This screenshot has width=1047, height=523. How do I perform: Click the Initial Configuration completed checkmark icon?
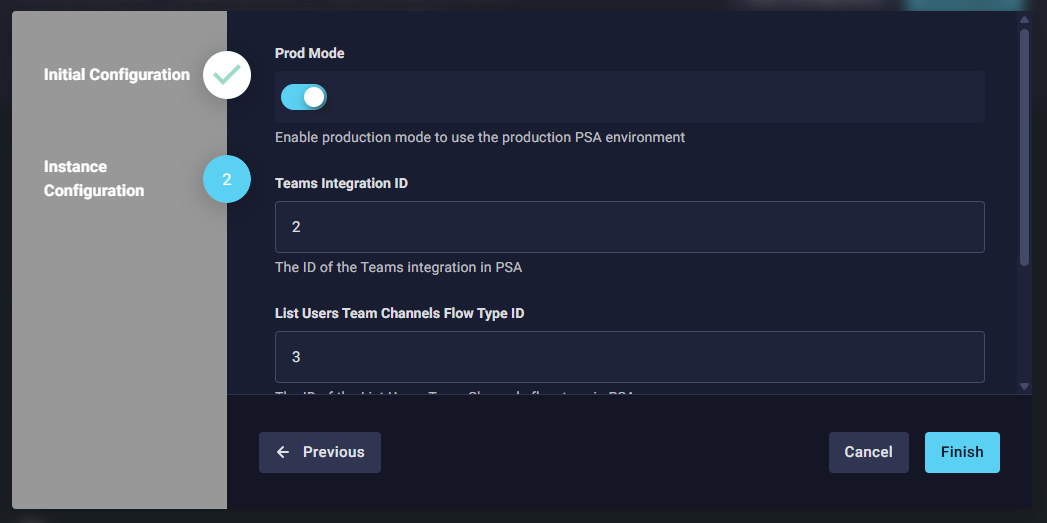[x=227, y=75]
